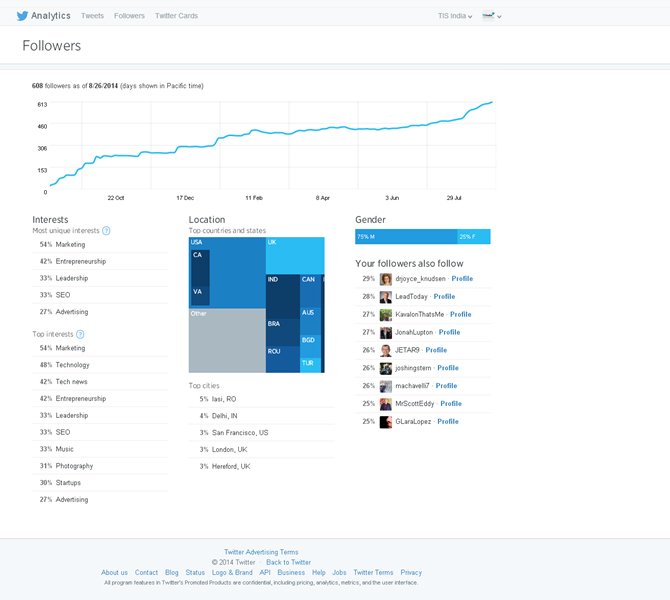The width and height of the screenshot is (670, 600).
Task: Click LeadToday avatar thumbnail
Action: pyautogui.click(x=385, y=297)
